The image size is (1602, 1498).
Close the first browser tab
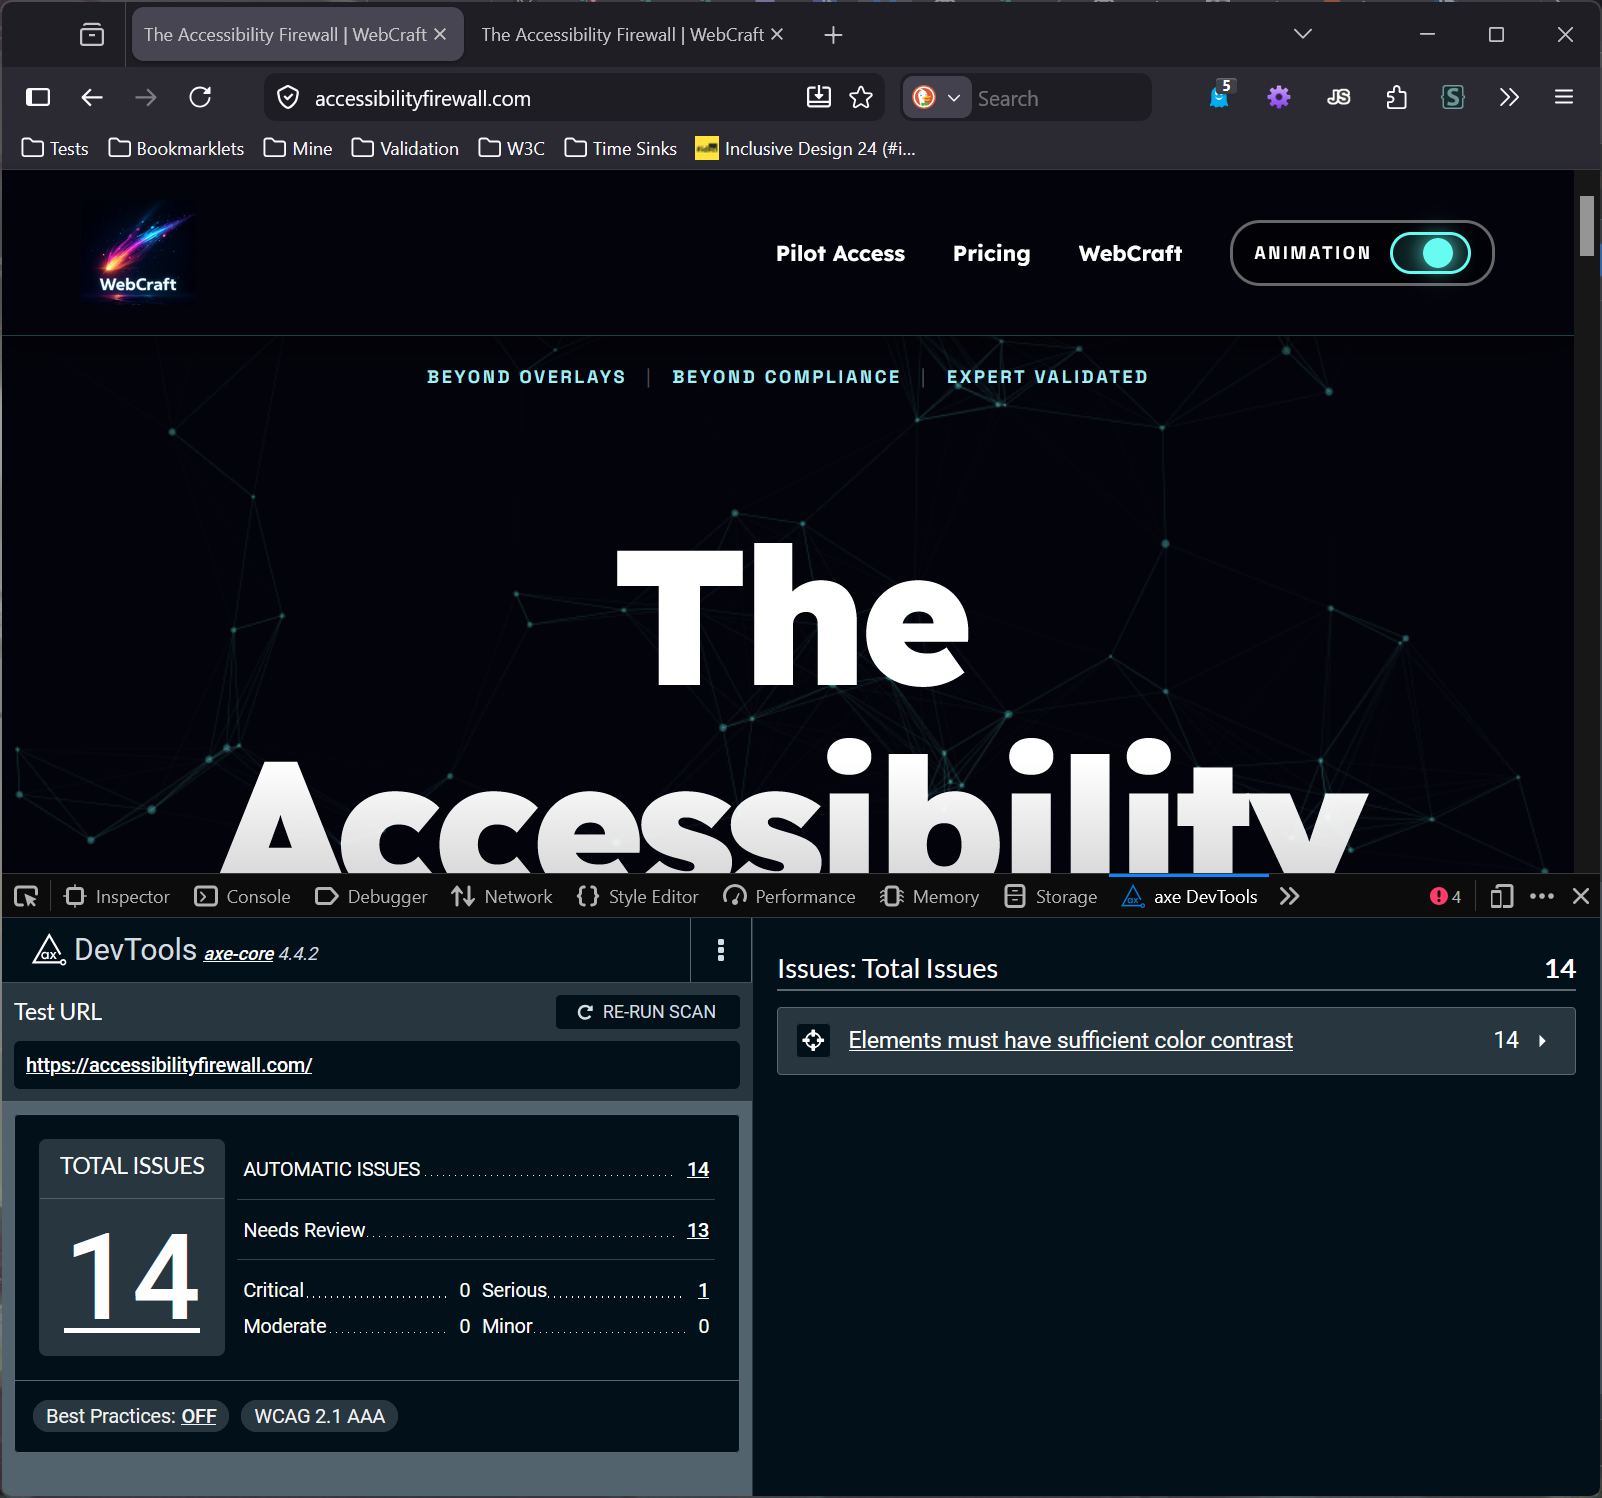(440, 35)
